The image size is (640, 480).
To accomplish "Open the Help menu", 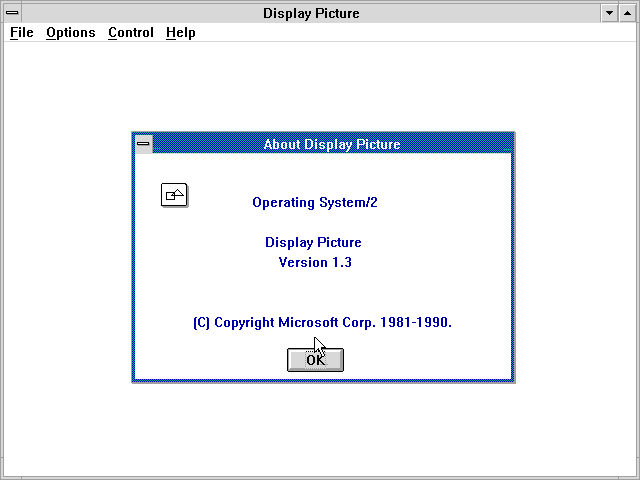I will [181, 33].
